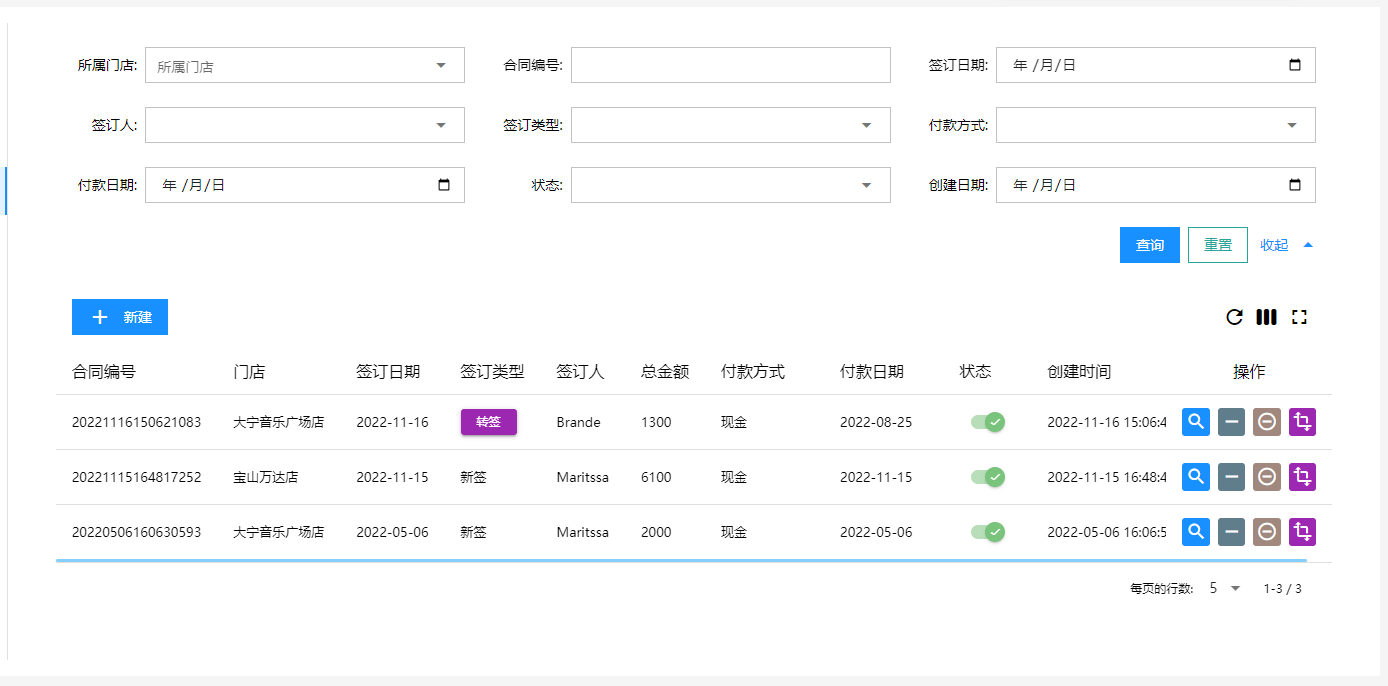Toggle status switch for contract 20221116150621083
This screenshot has width=1388, height=686.
(x=987, y=422)
